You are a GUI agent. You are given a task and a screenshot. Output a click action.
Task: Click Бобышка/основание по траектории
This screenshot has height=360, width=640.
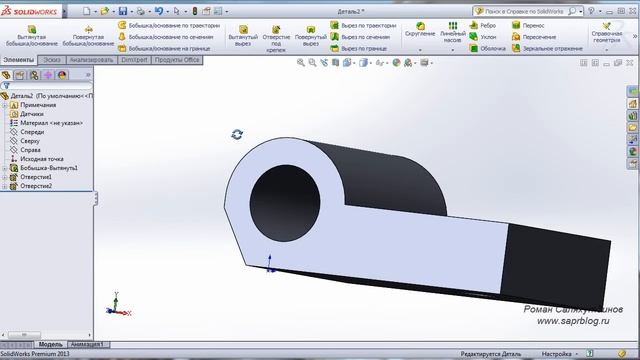click(169, 25)
